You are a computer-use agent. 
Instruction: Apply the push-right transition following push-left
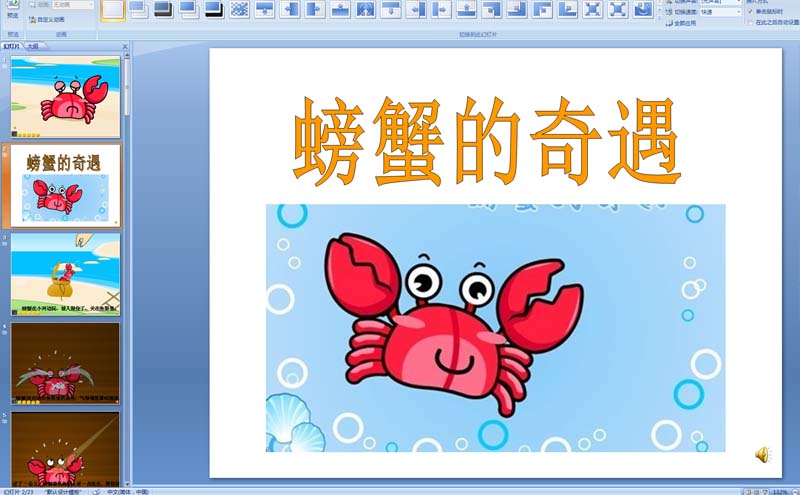click(441, 10)
